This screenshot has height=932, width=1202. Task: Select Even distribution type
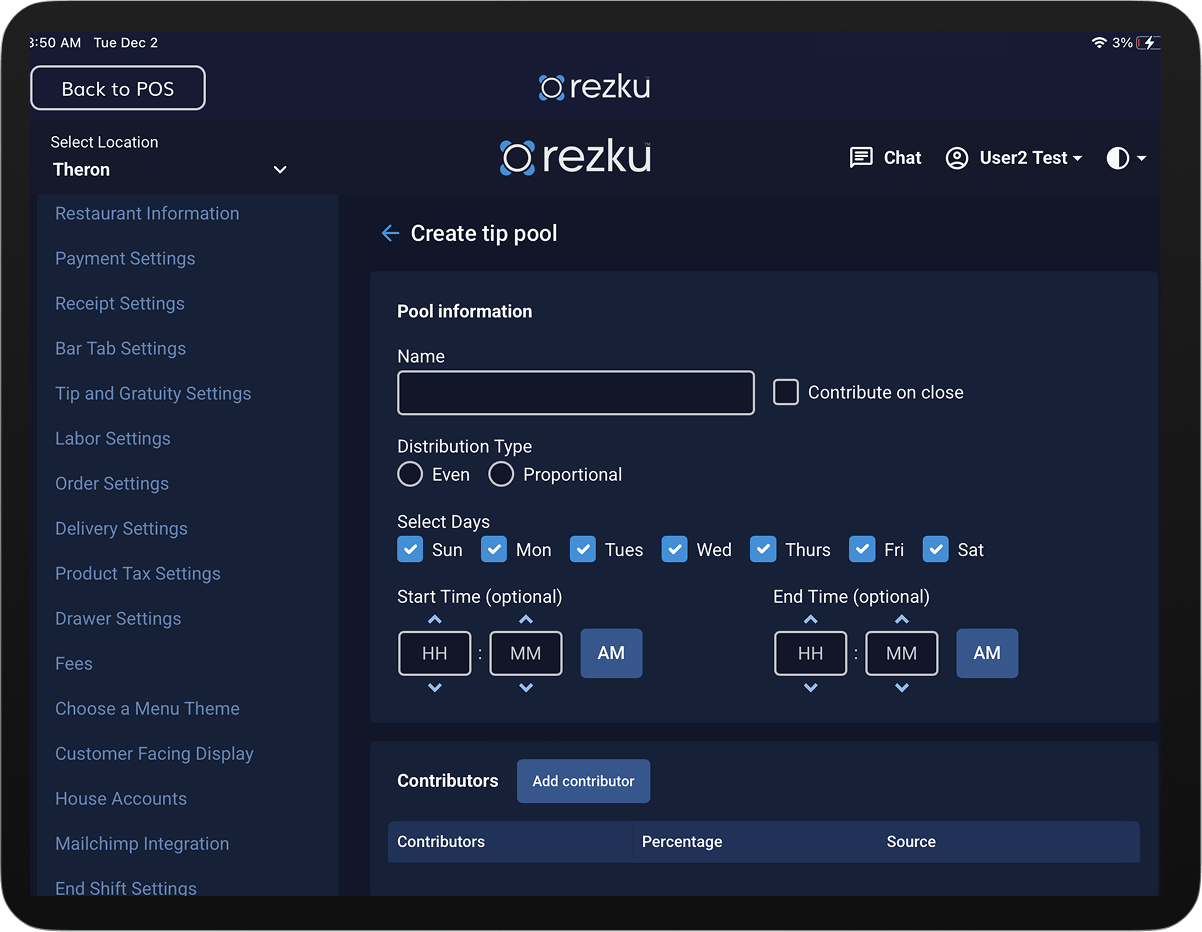(x=410, y=474)
